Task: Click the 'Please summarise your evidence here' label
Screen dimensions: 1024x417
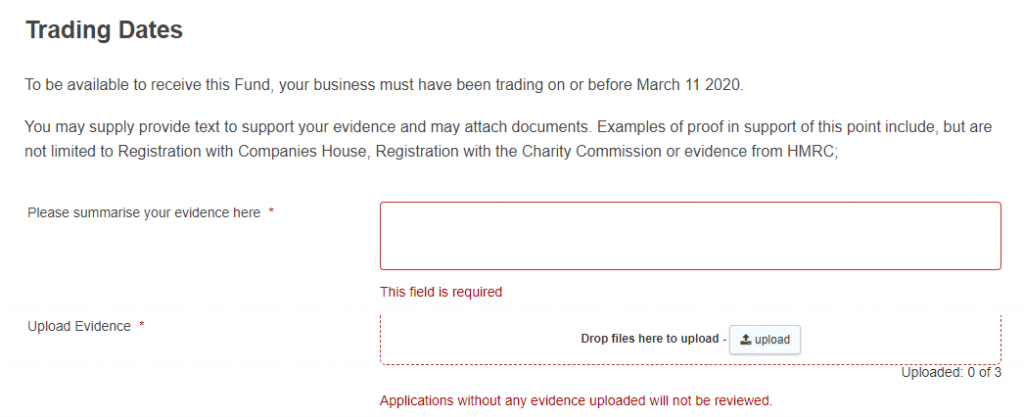Action: (144, 213)
